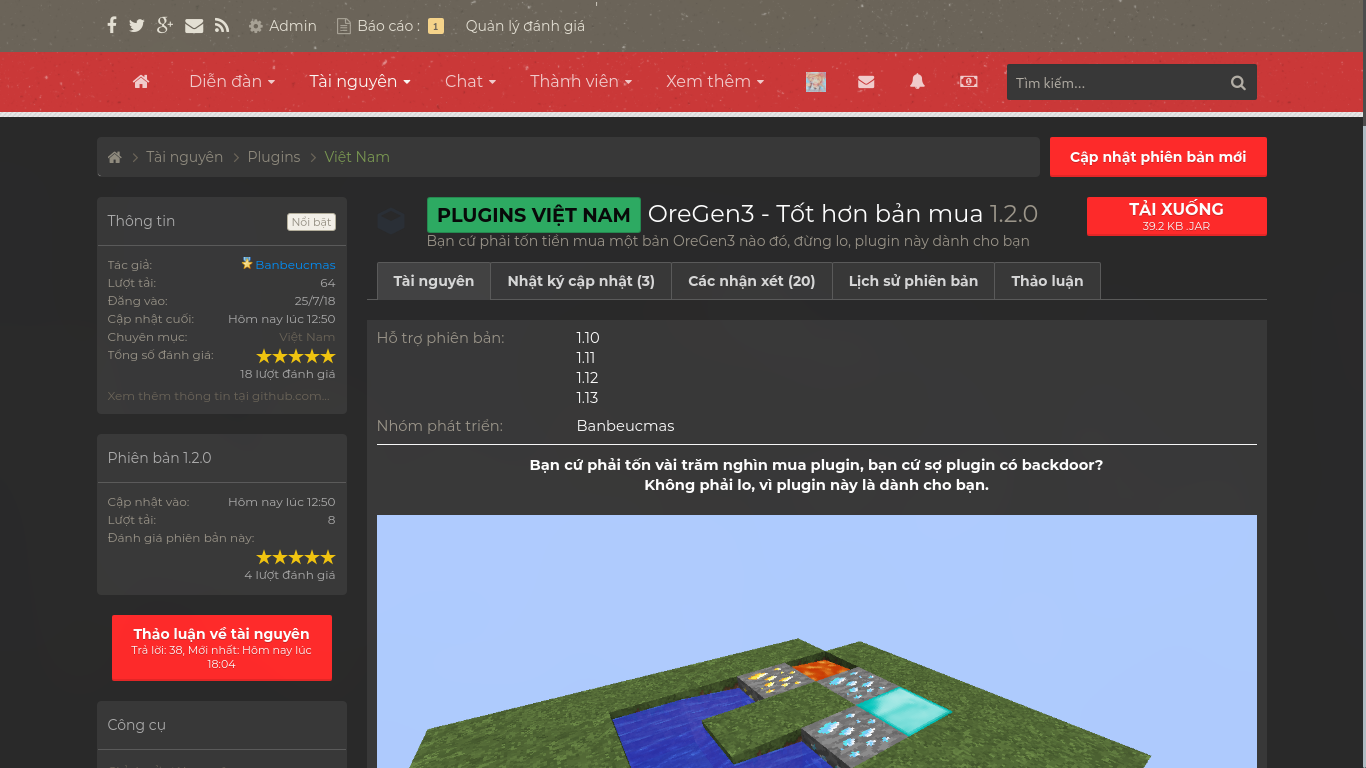Go to Plugins breadcrumb

(x=274, y=157)
